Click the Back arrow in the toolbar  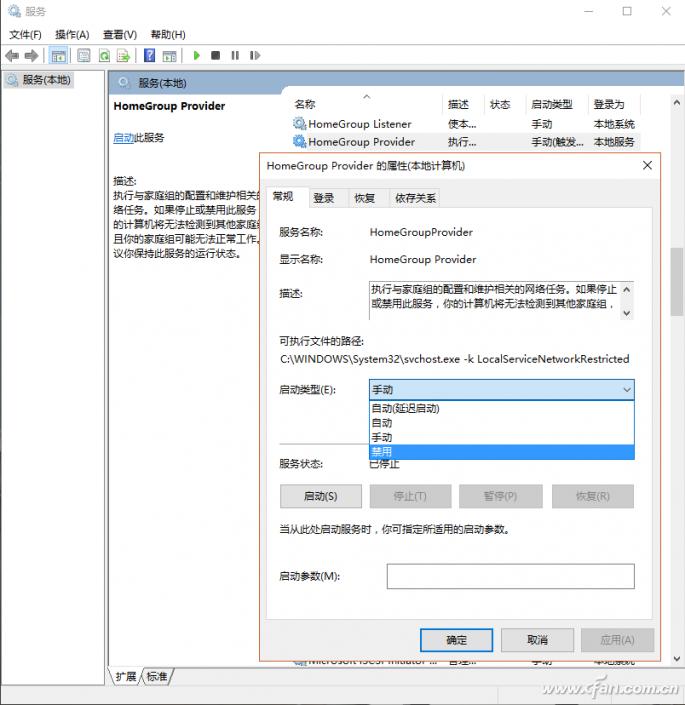[x=12, y=56]
